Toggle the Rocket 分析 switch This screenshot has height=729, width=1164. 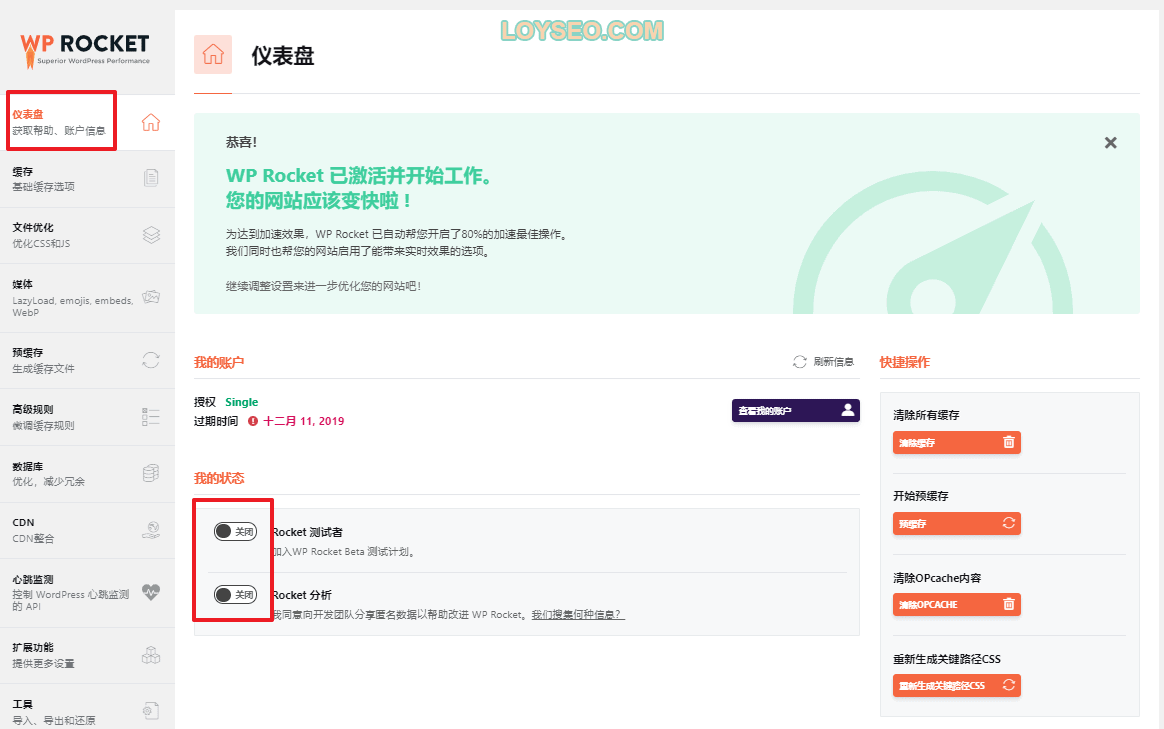(x=235, y=595)
